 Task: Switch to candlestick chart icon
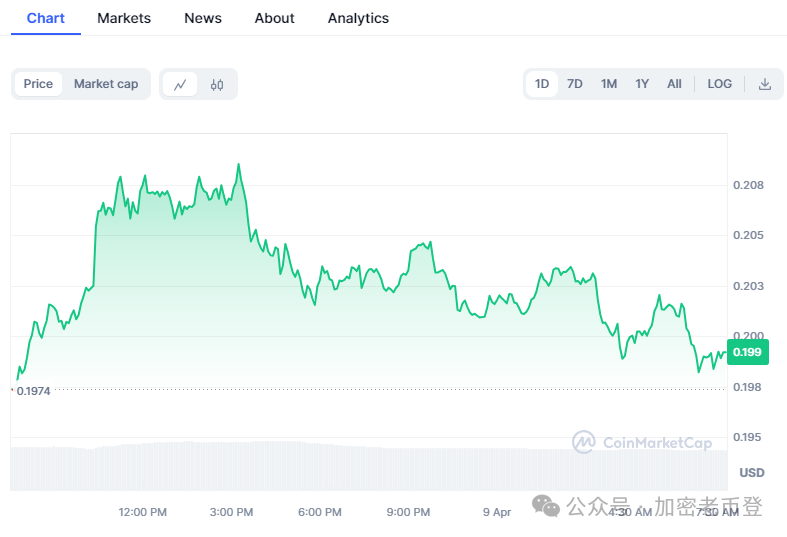(217, 84)
